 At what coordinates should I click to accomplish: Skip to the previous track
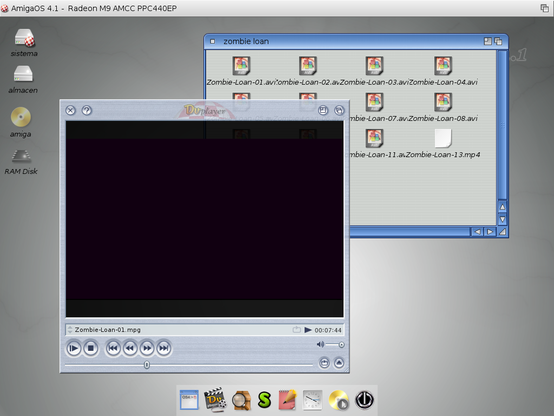(113, 348)
